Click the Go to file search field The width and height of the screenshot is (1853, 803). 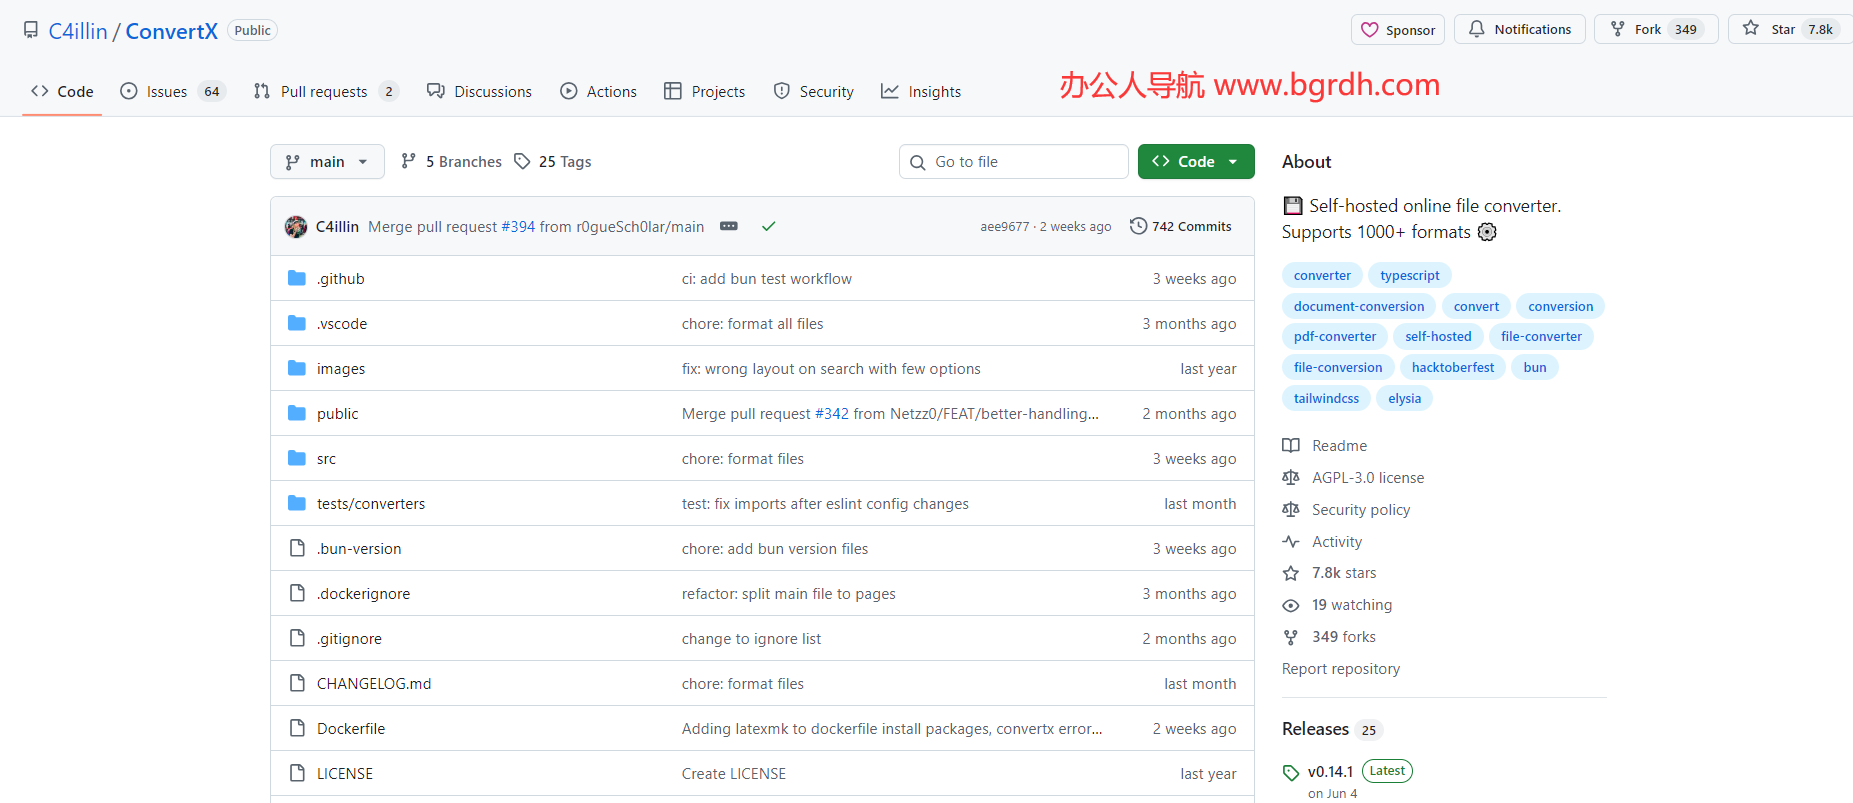tap(1014, 162)
